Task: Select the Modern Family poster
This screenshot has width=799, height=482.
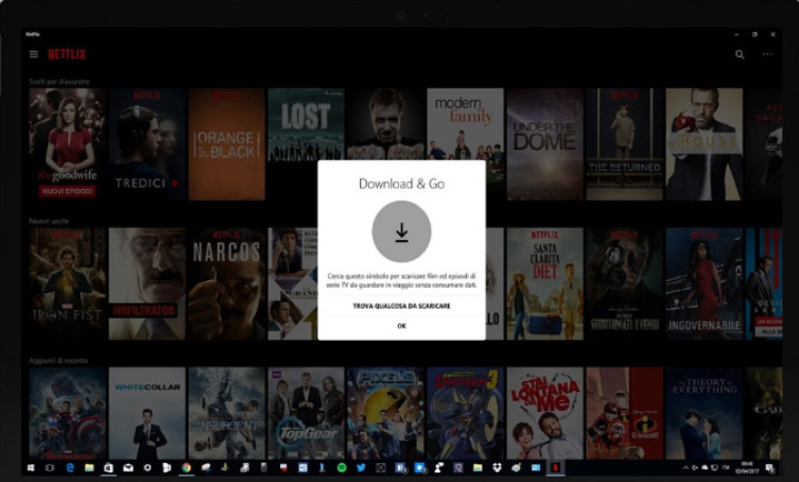Action: [465, 125]
